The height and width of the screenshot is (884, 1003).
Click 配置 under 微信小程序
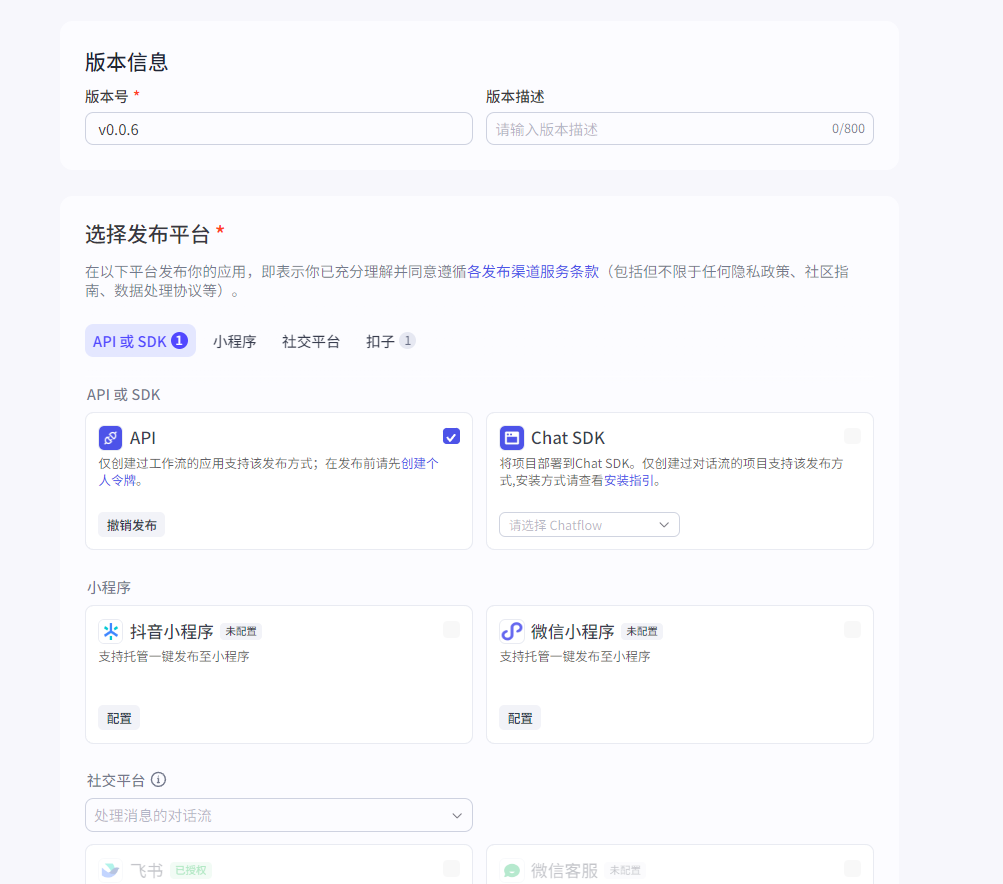point(520,718)
